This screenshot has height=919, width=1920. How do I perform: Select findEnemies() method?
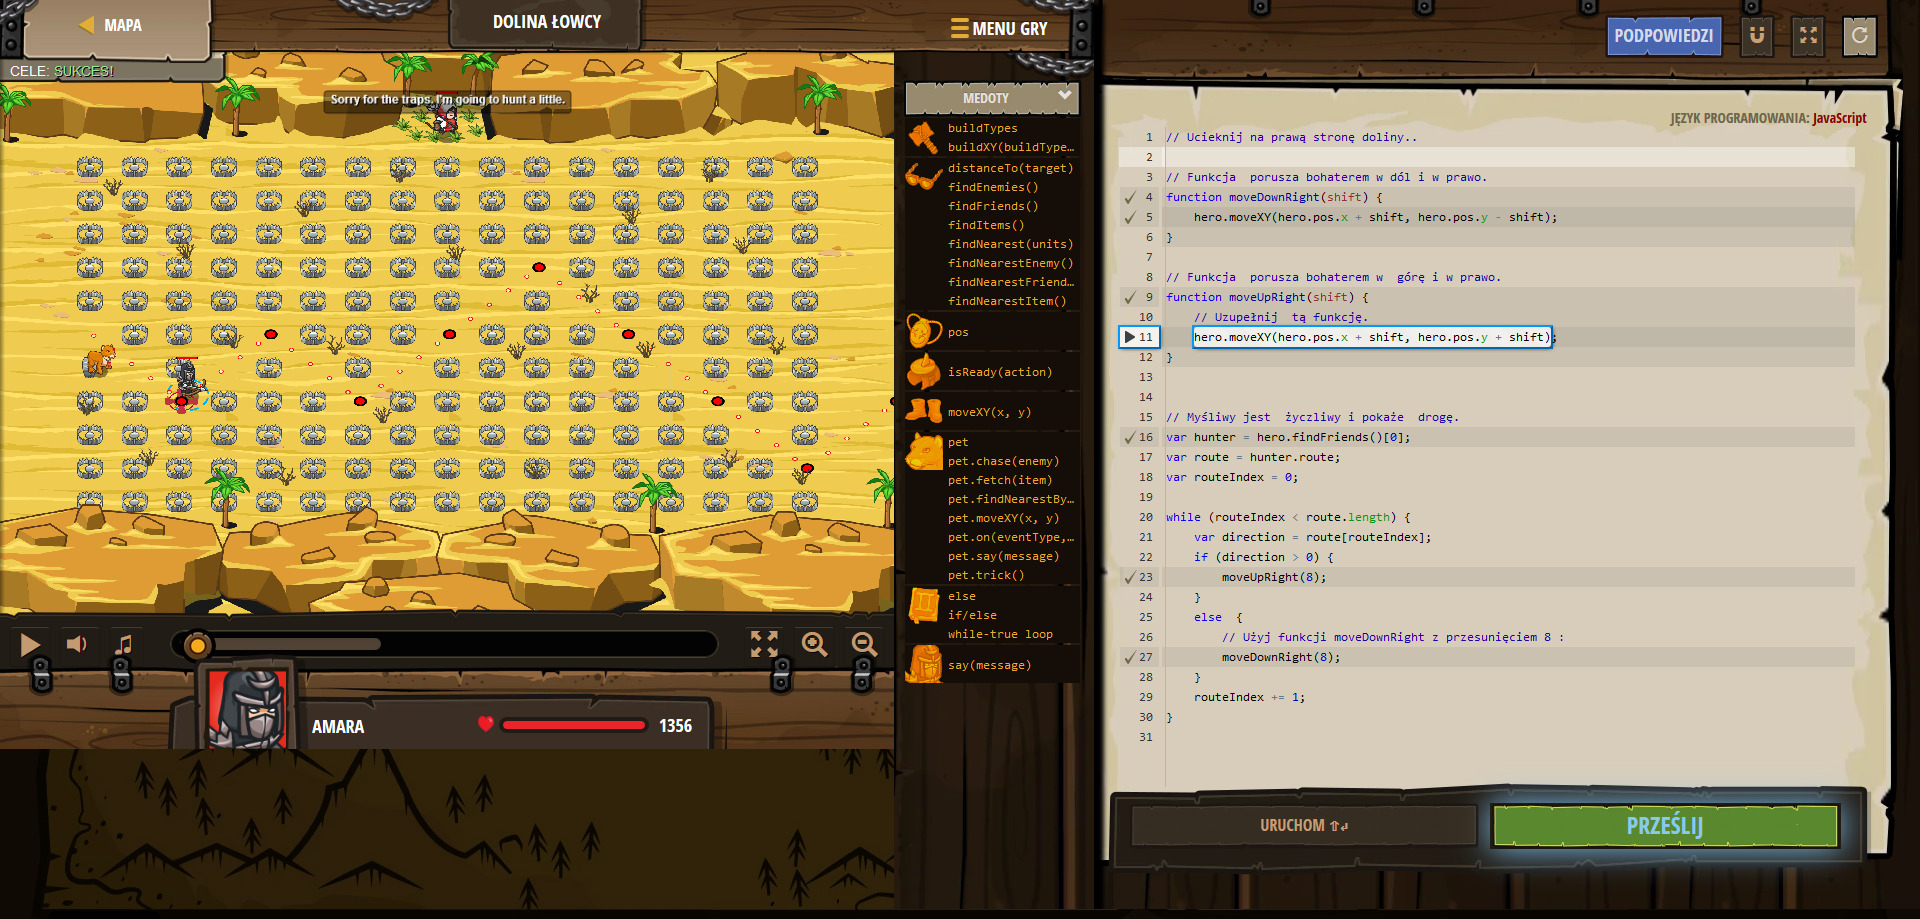coord(993,187)
